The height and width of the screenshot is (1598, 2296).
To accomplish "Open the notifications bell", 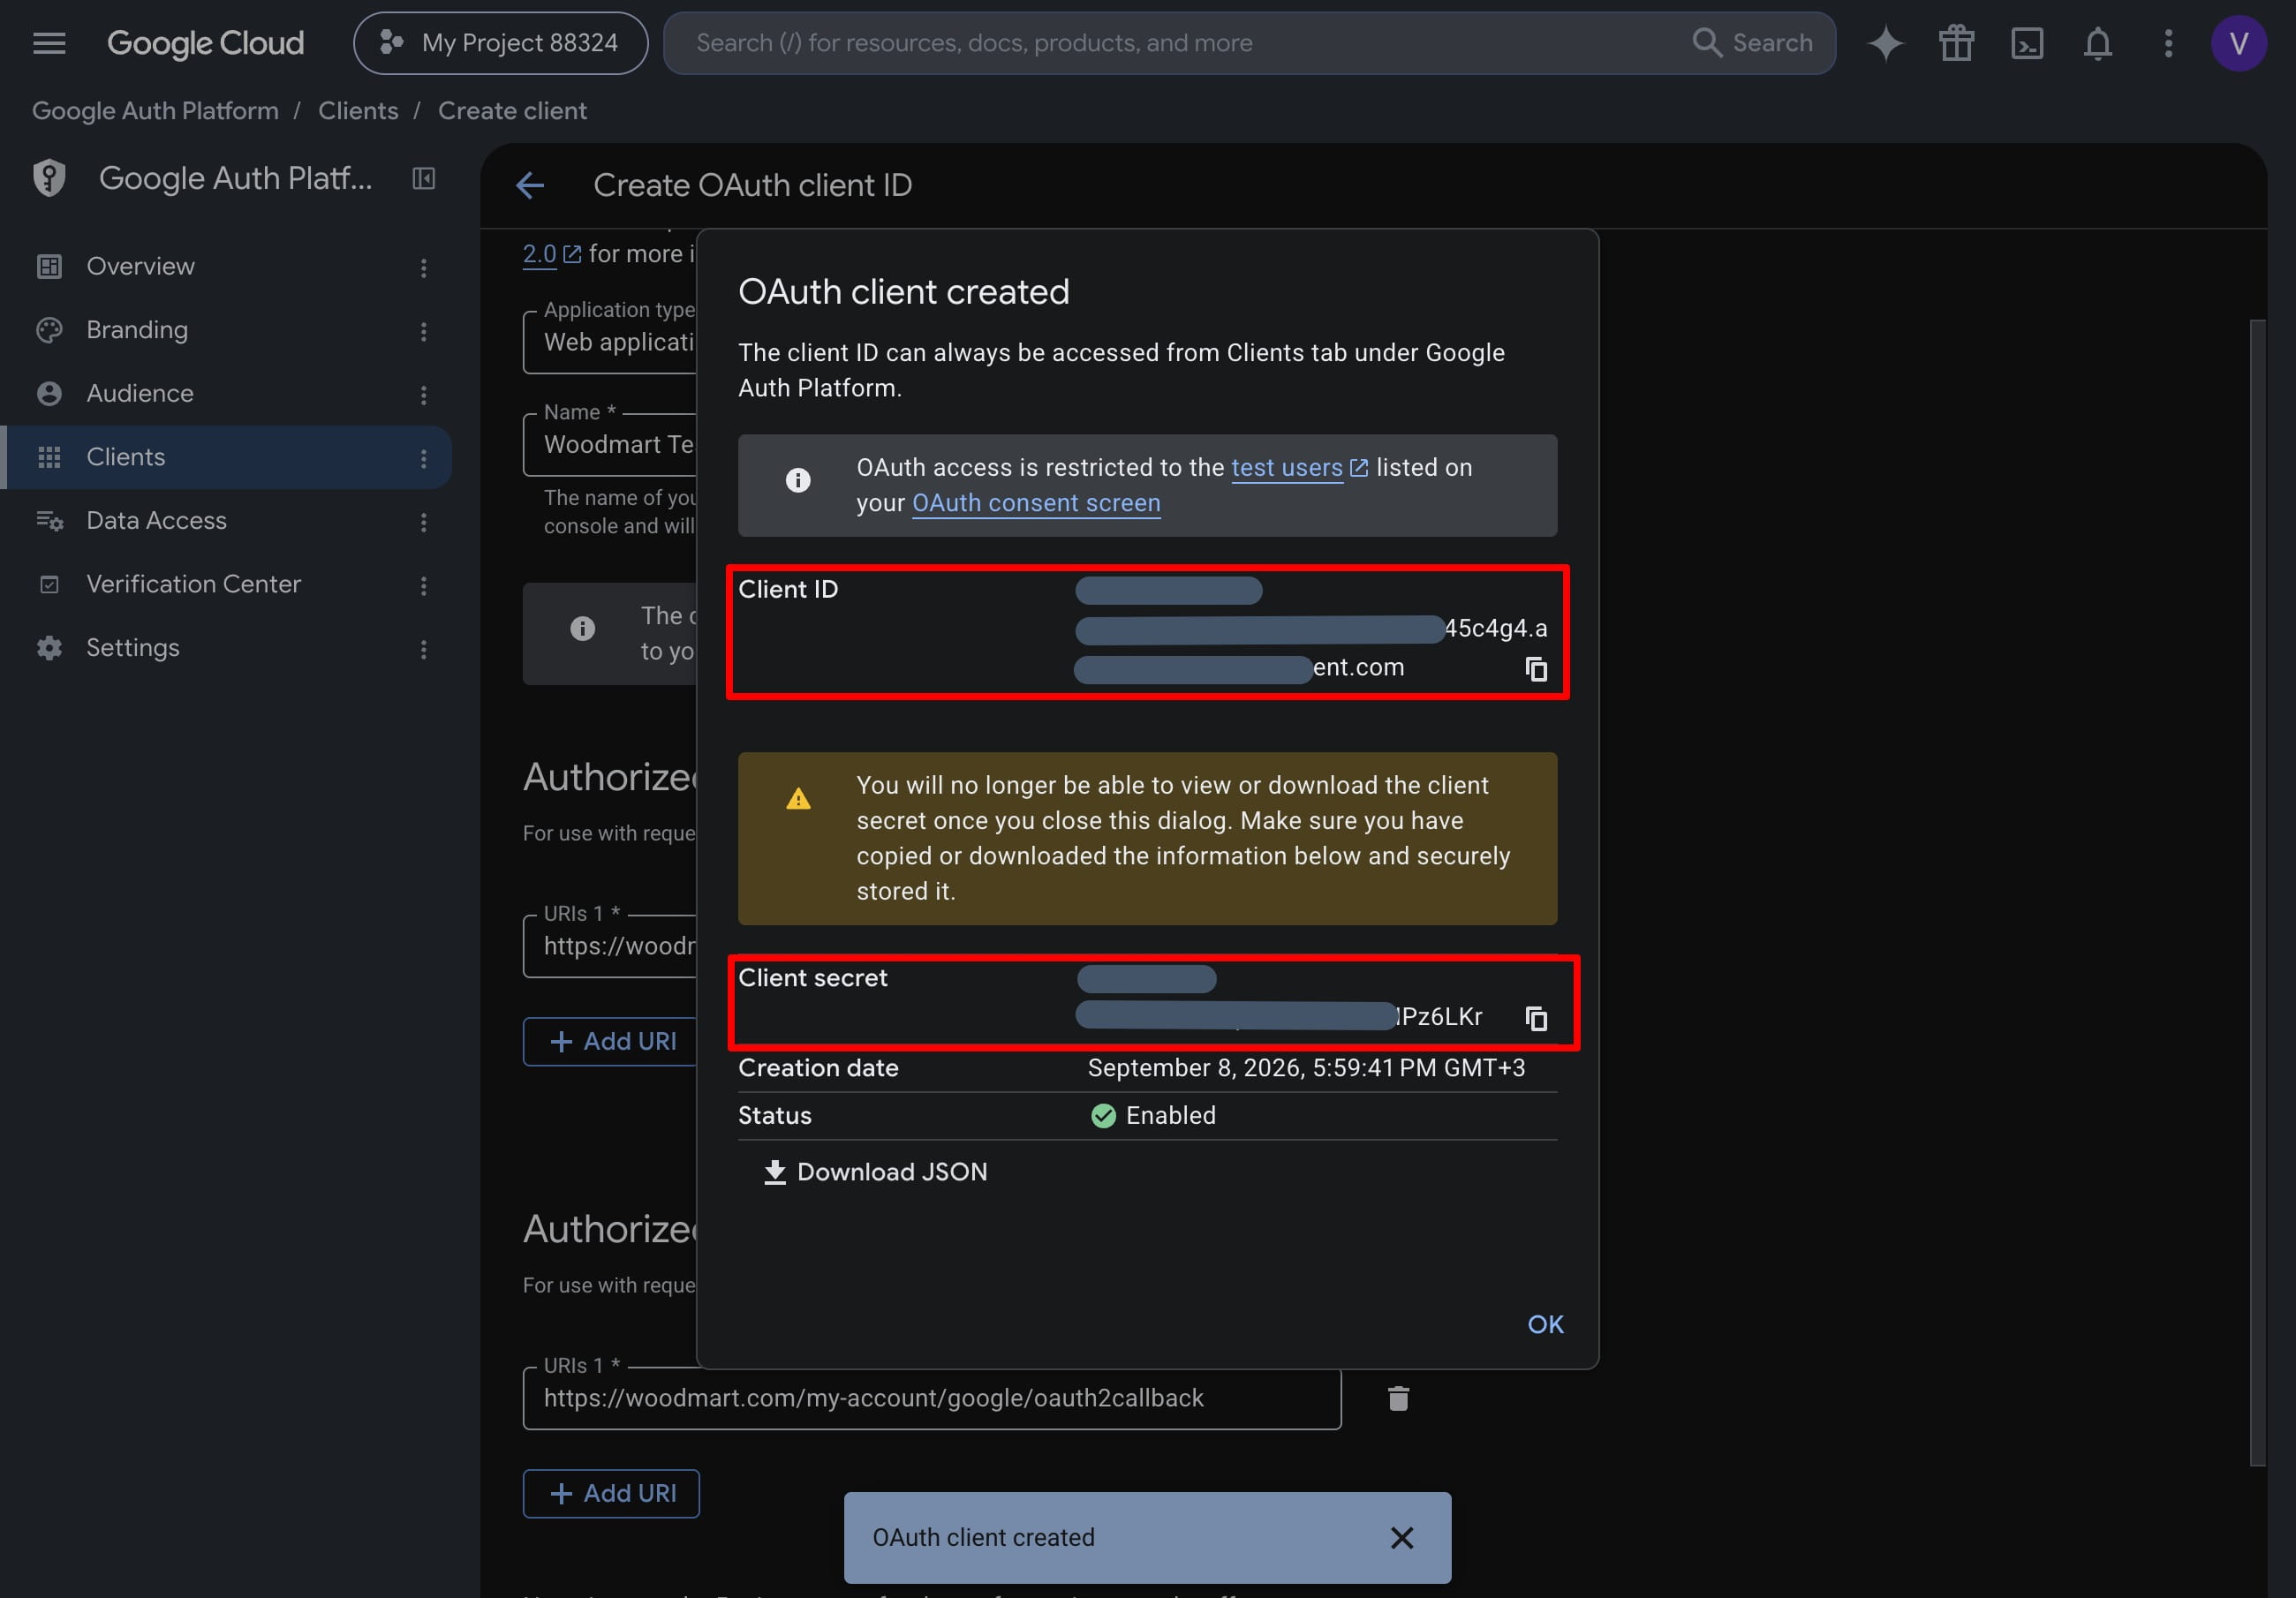I will click(2098, 43).
